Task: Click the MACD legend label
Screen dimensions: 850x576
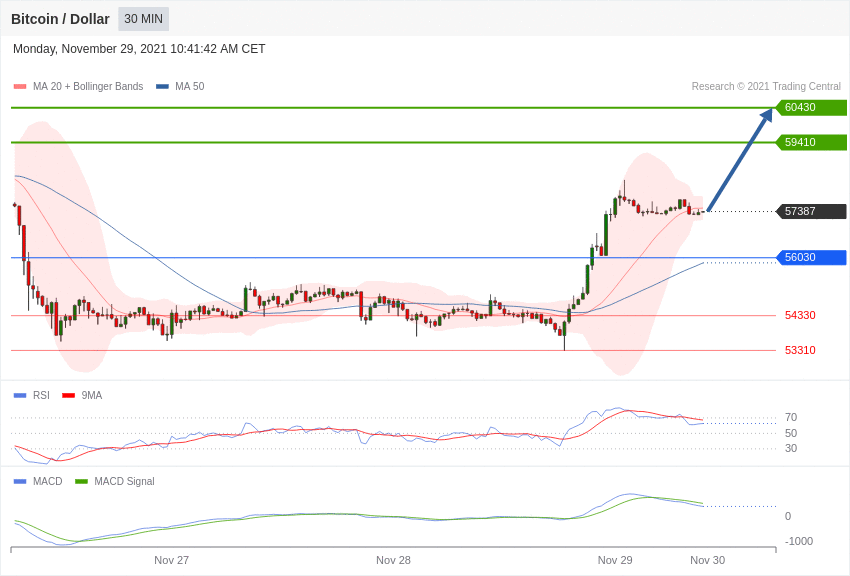Action: pos(48,481)
